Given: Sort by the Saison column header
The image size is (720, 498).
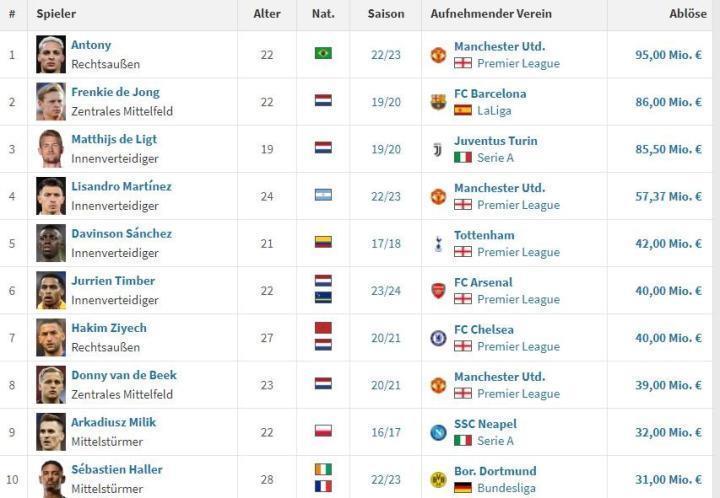Looking at the screenshot, I should pos(386,14).
